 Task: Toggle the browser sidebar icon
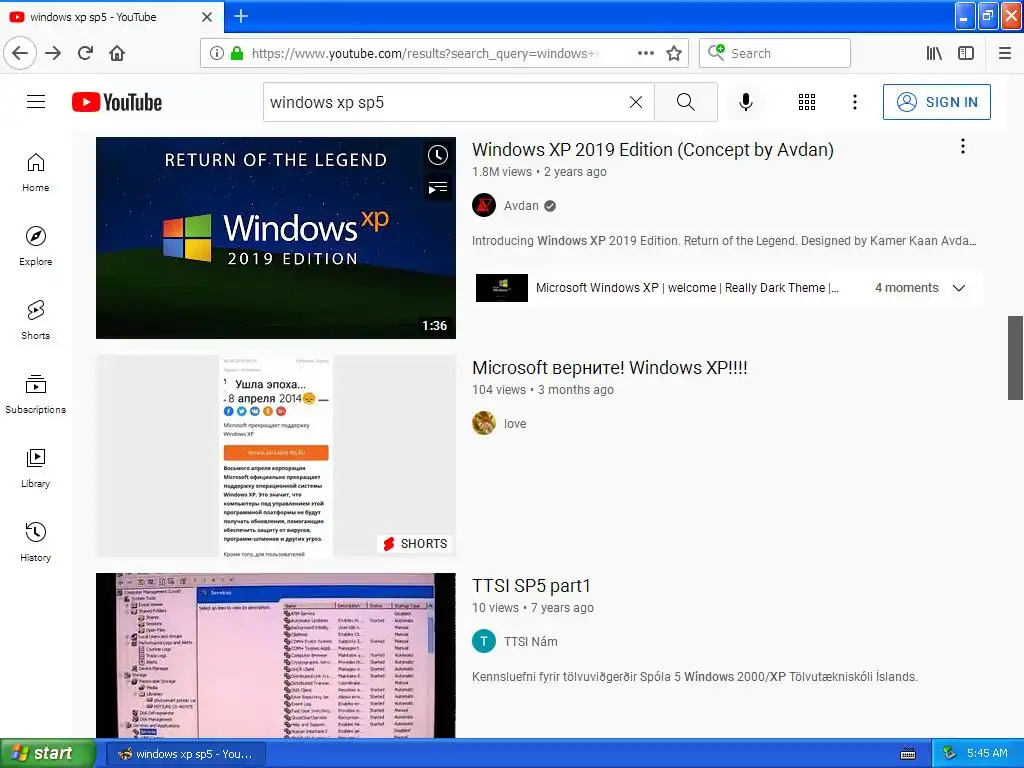pos(966,53)
